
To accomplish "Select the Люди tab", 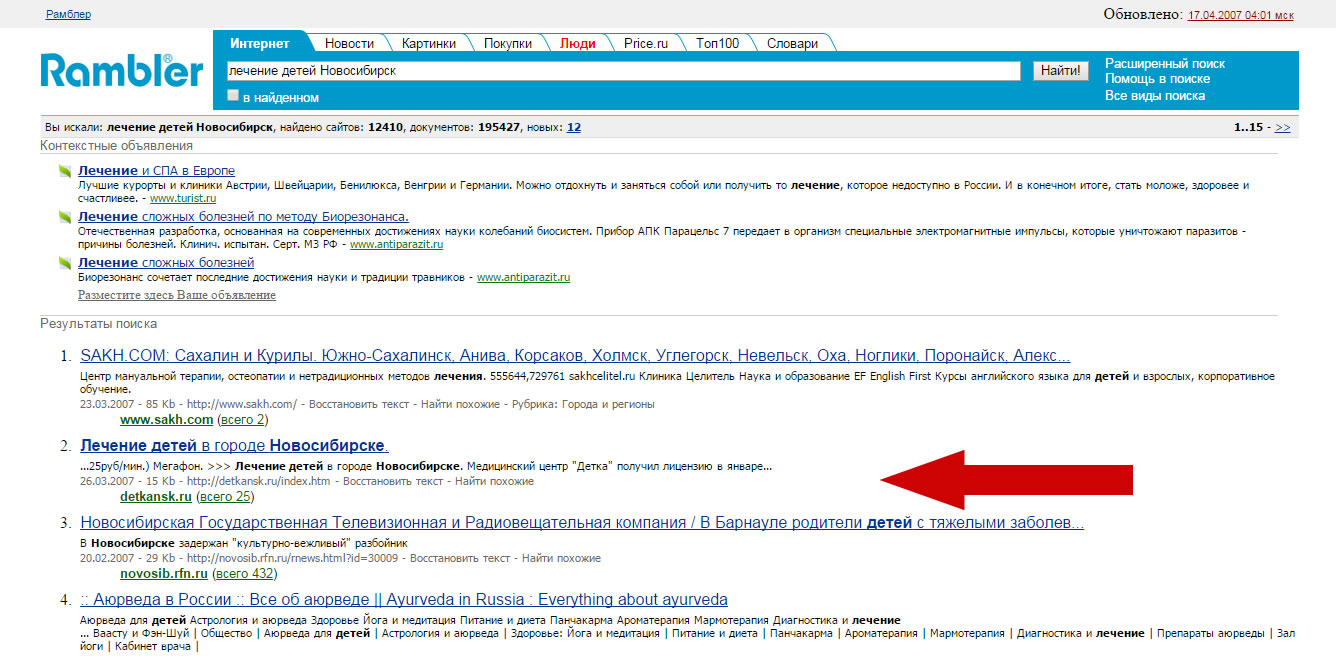I will coord(578,43).
